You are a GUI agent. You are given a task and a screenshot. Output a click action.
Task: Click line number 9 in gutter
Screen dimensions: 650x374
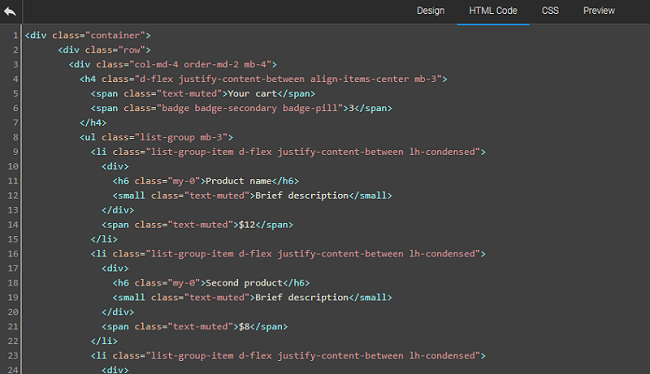[15, 152]
